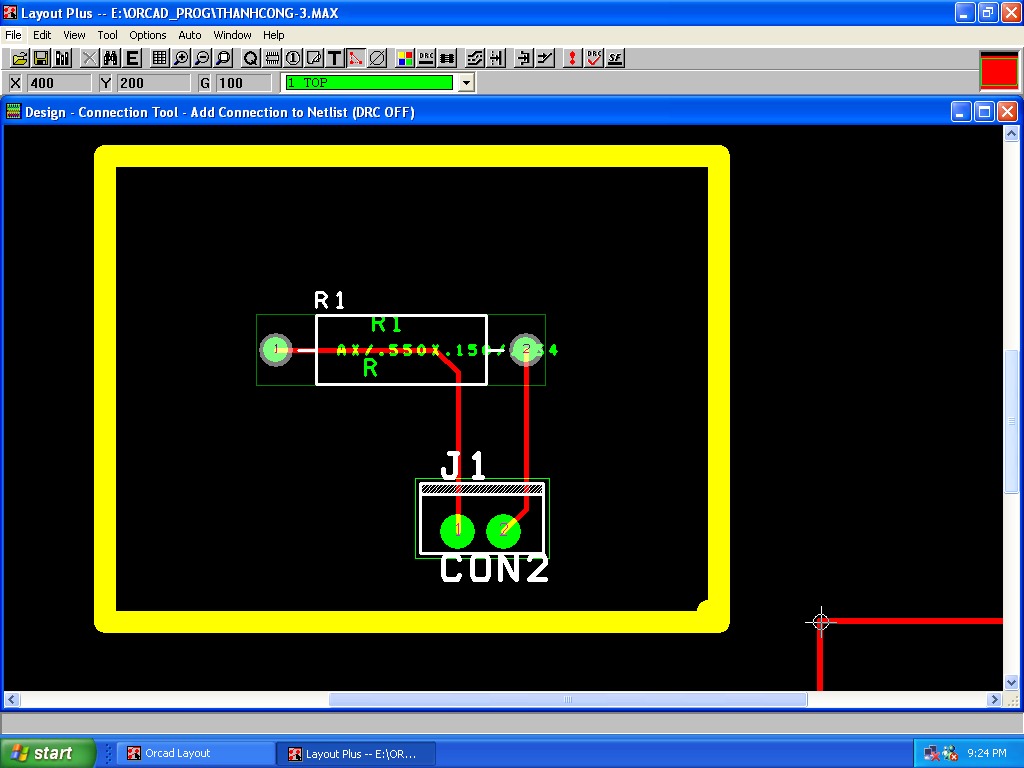Open the View menu
The width and height of the screenshot is (1024, 768).
(x=74, y=35)
